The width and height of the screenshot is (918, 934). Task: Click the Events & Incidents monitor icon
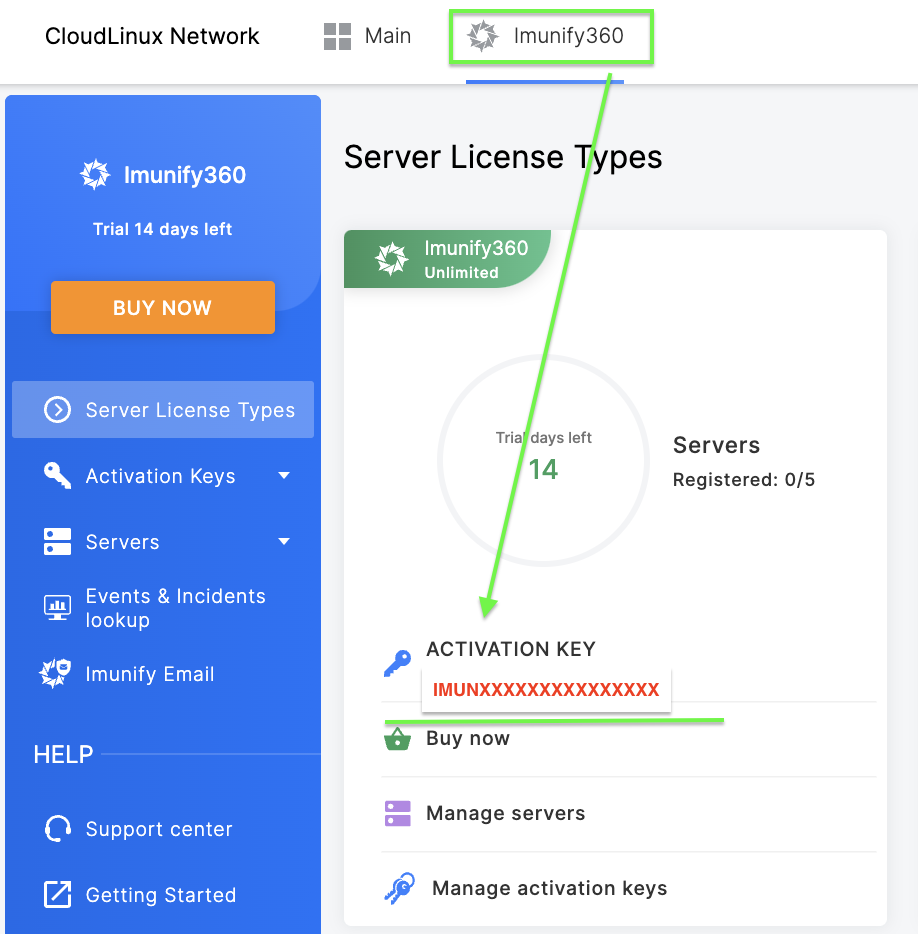[58, 608]
